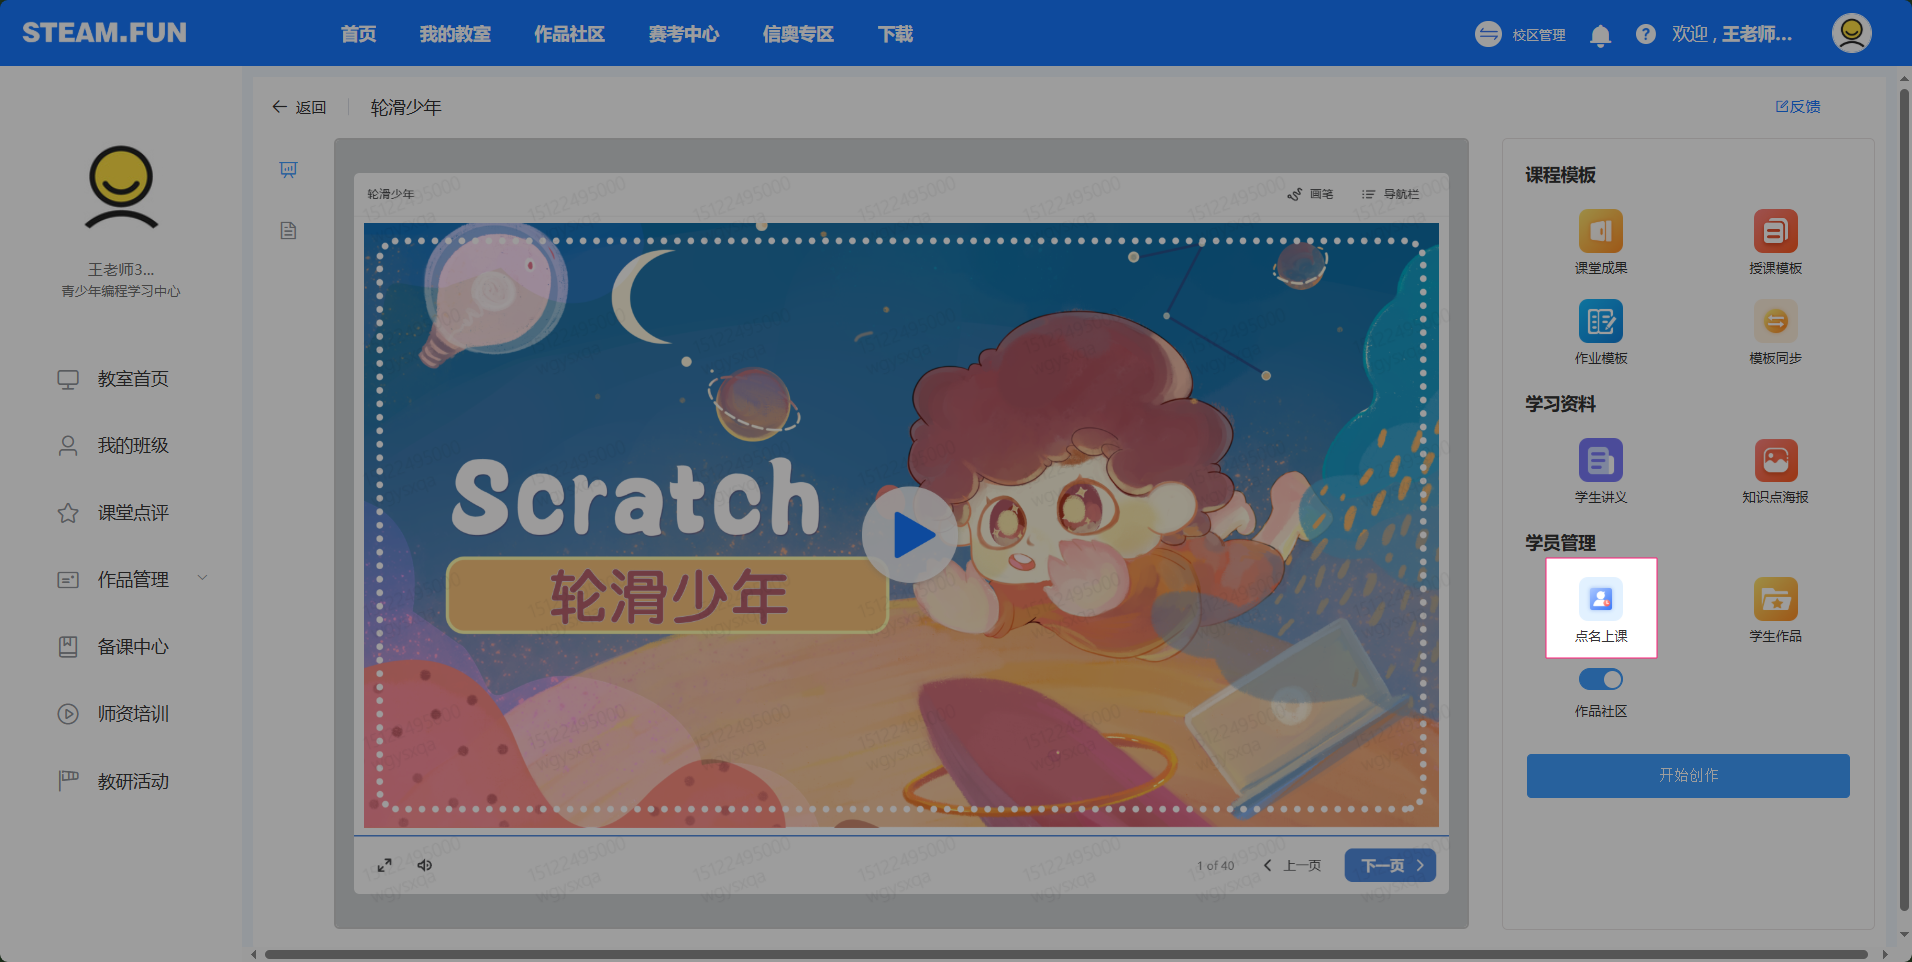Open the 知识点海报 poster icon
This screenshot has width=1912, height=962.
(x=1775, y=461)
